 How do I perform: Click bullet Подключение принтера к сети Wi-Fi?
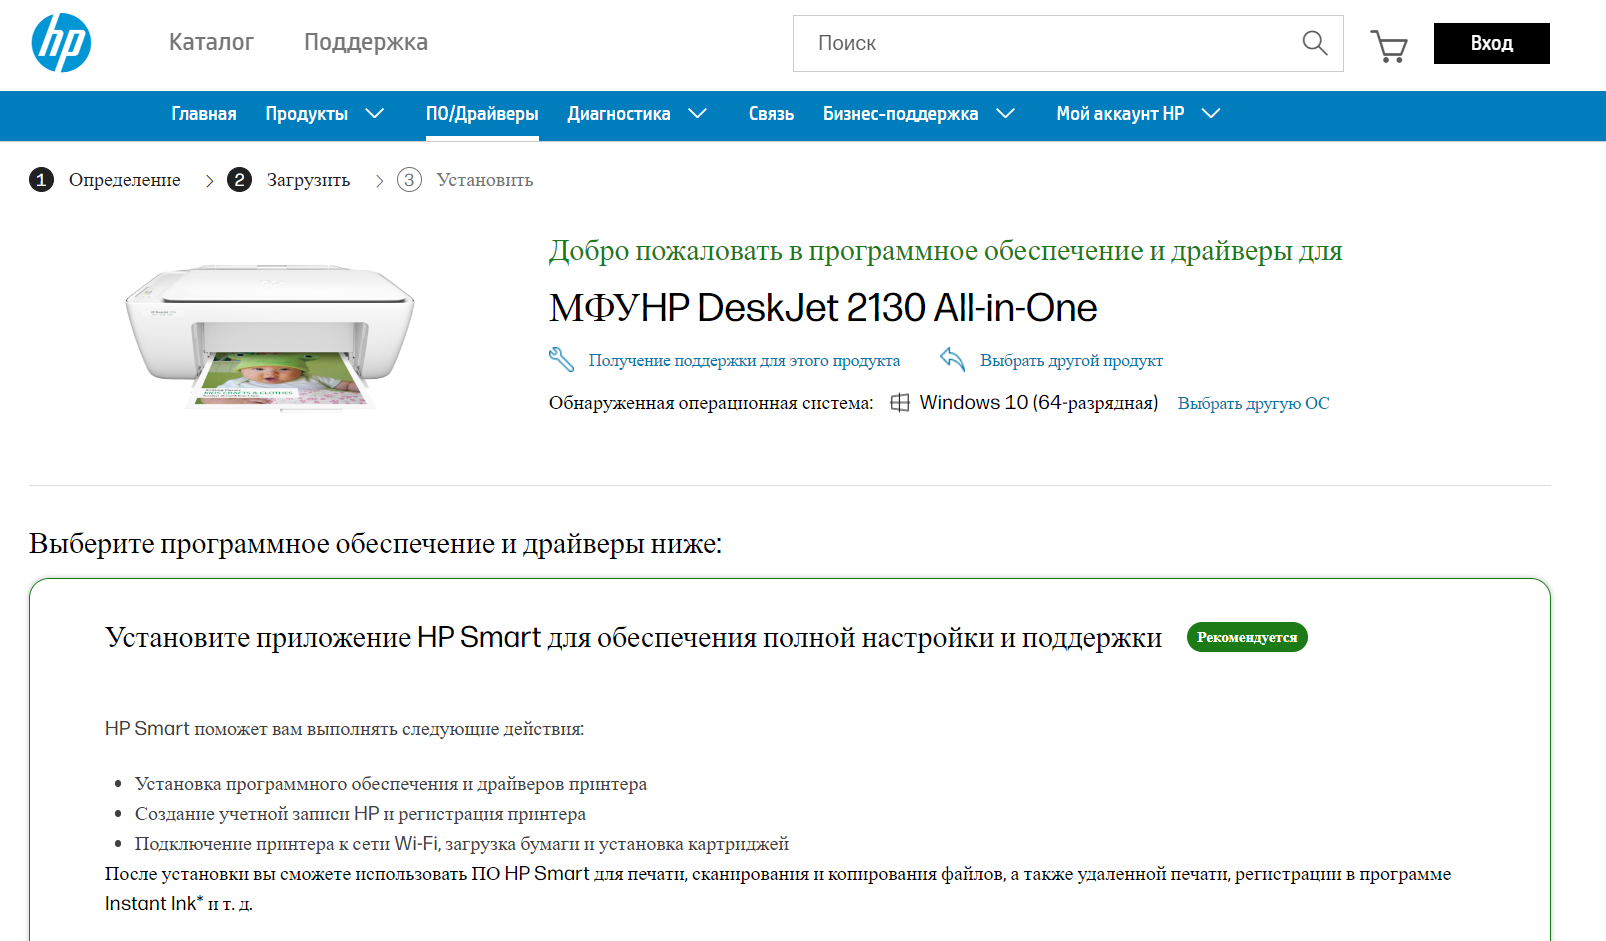click(x=462, y=844)
